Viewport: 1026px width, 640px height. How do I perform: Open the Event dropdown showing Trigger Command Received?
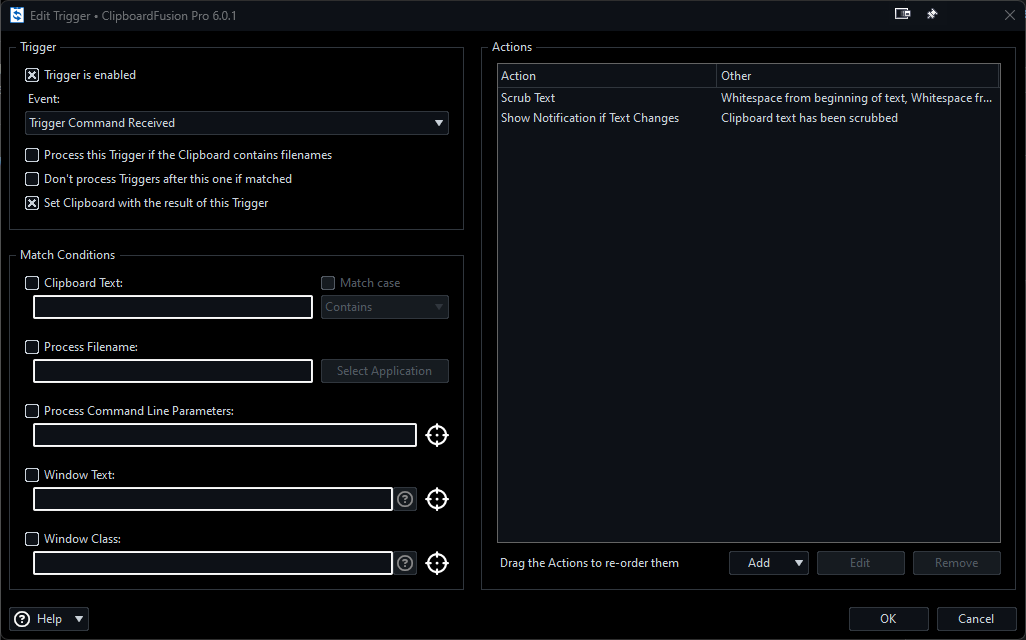coord(237,123)
